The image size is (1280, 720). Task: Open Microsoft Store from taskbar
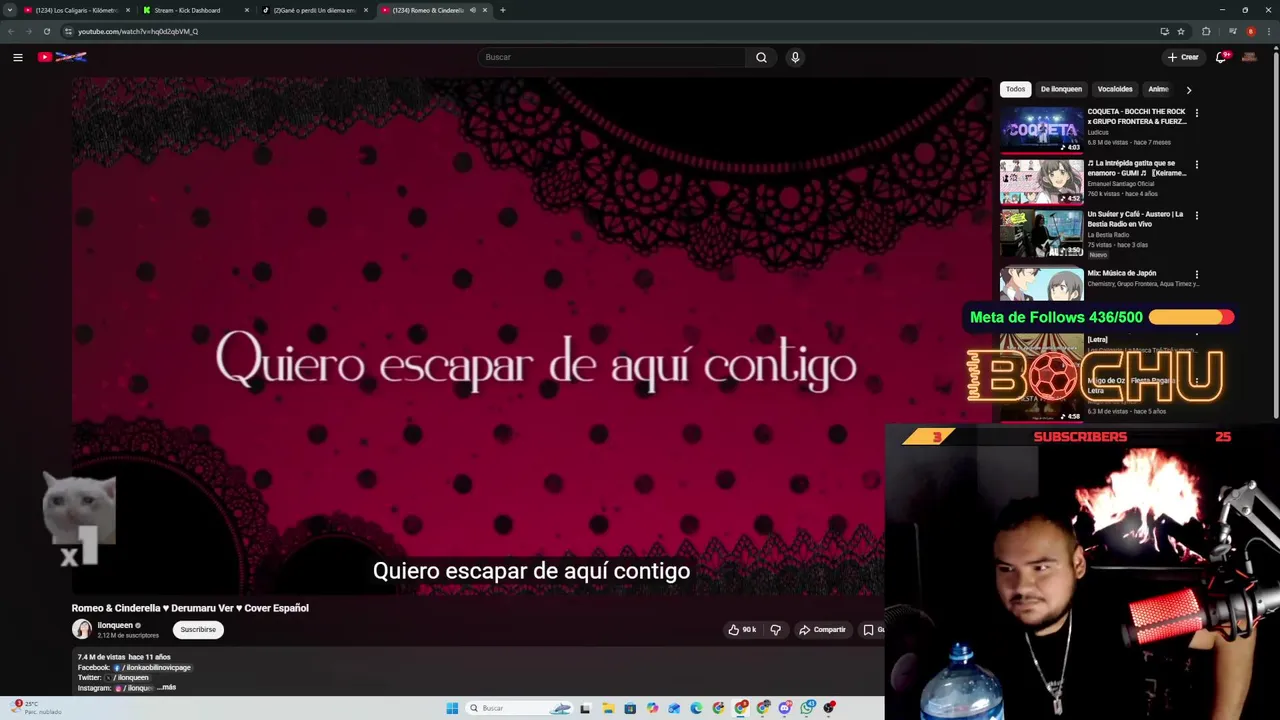[630, 708]
